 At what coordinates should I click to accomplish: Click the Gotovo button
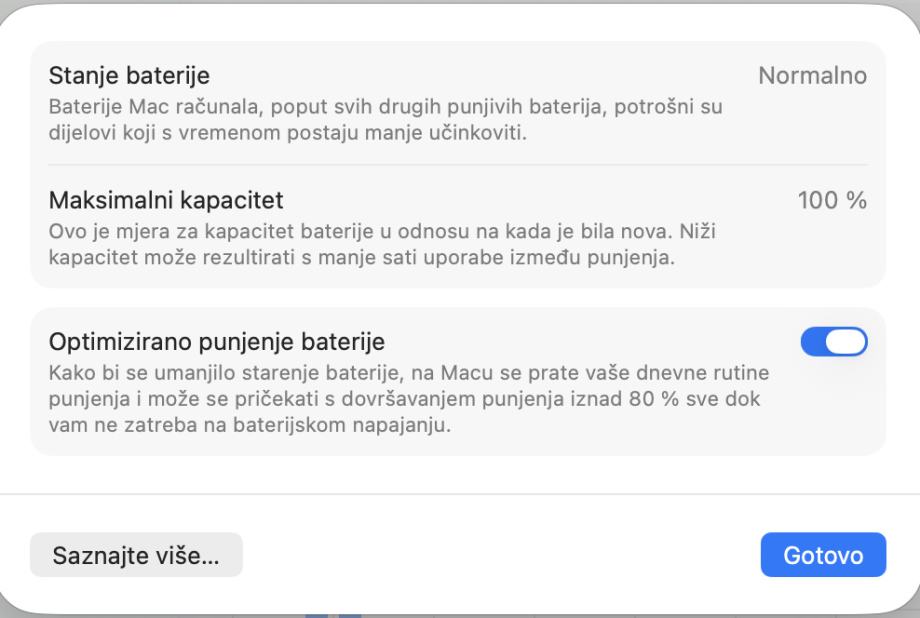[x=823, y=555]
